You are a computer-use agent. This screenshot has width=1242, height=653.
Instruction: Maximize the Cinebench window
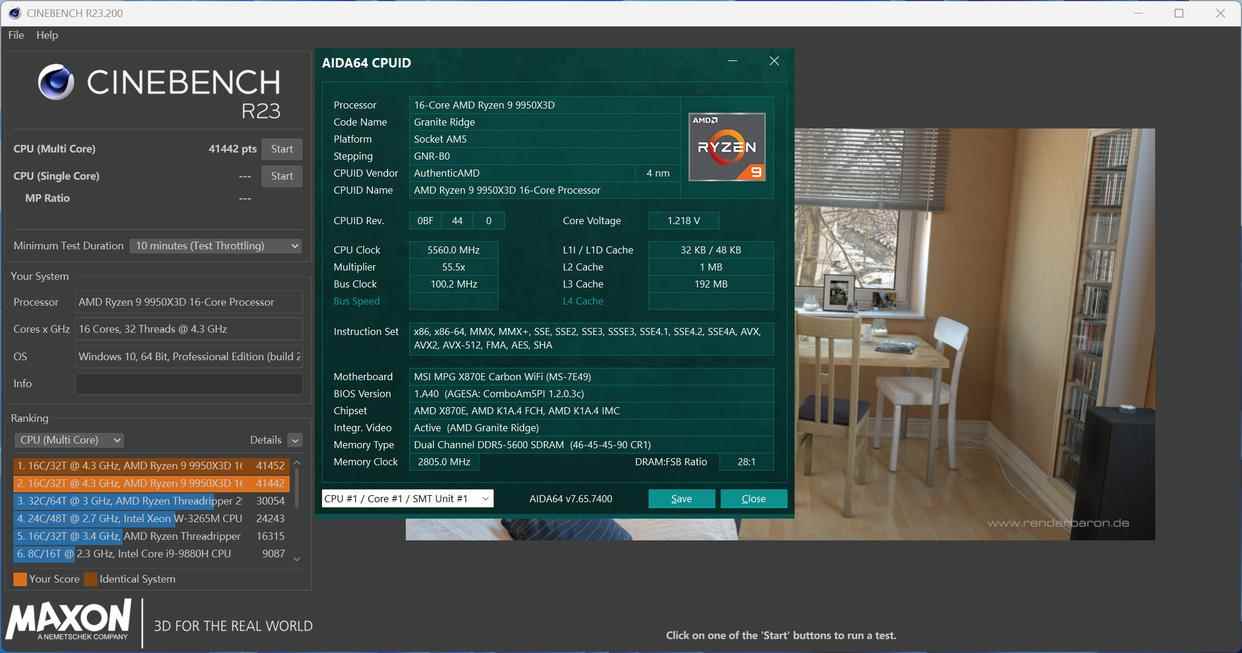click(x=1179, y=13)
